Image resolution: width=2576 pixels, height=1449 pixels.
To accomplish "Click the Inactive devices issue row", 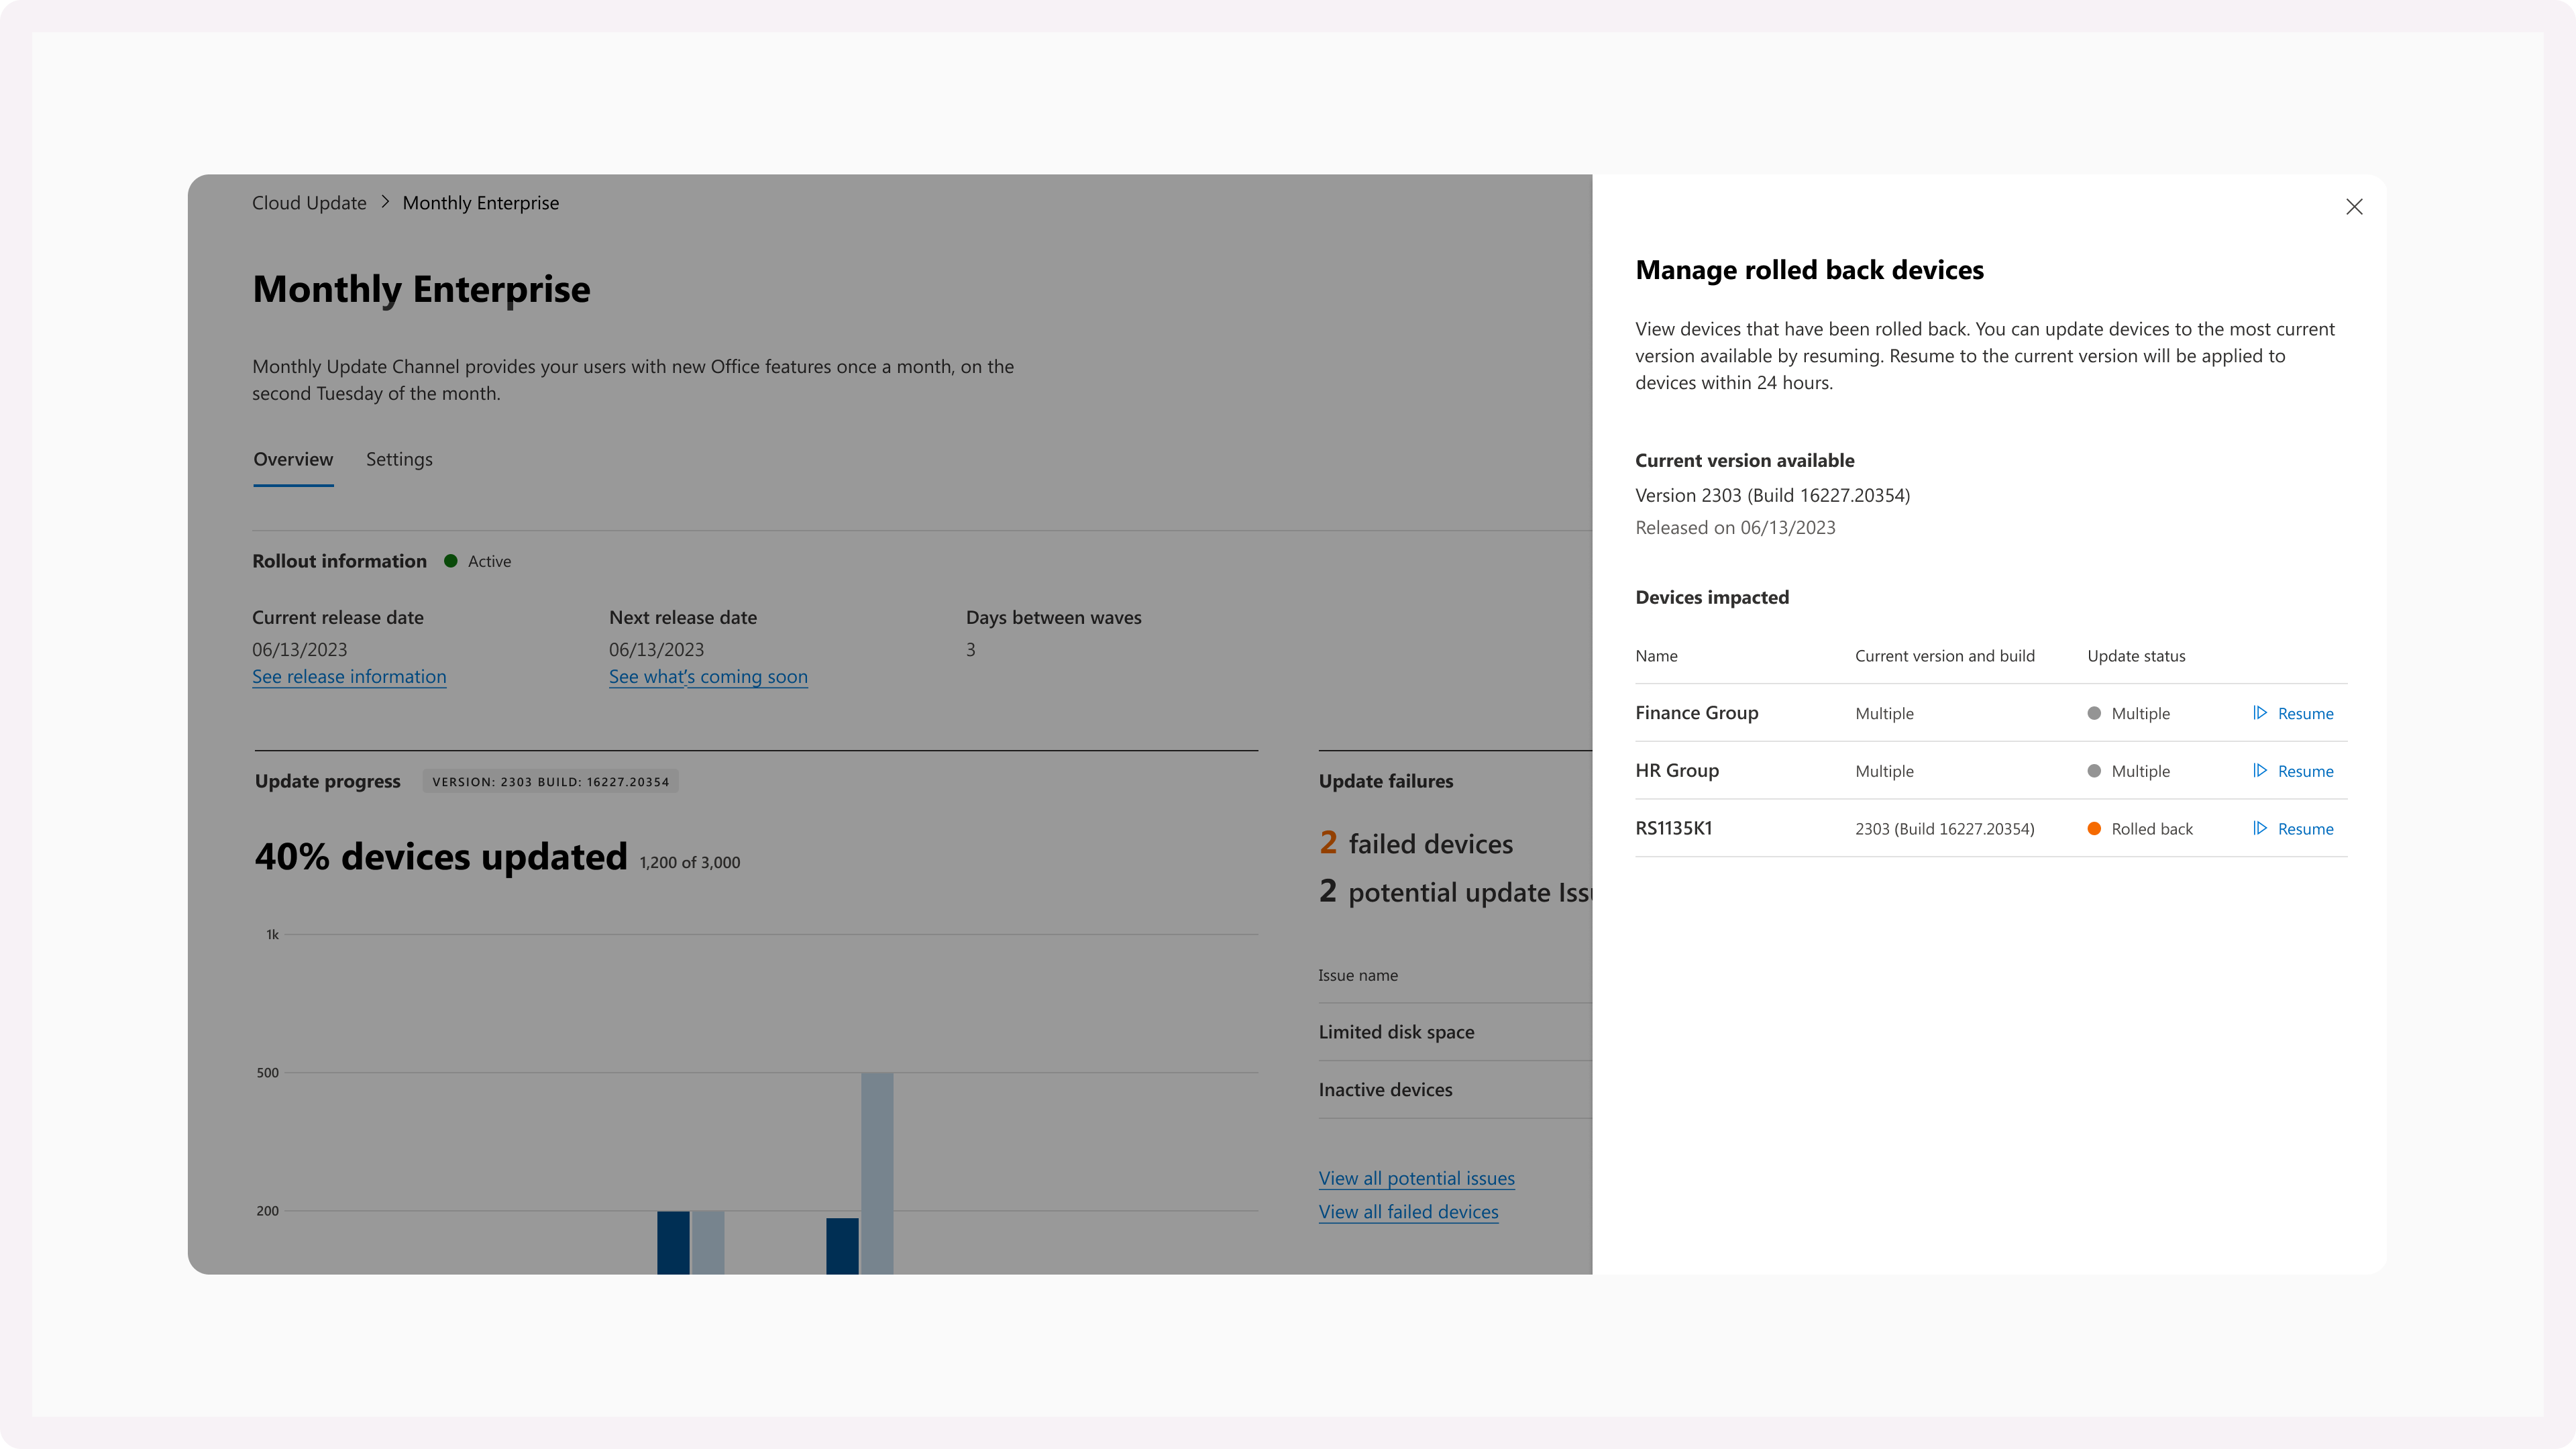I will (1455, 1090).
